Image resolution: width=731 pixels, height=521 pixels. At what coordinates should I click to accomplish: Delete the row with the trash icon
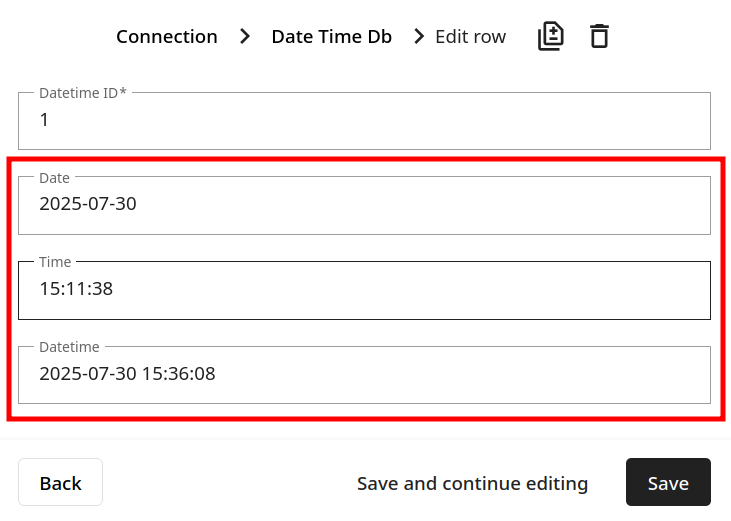599,36
